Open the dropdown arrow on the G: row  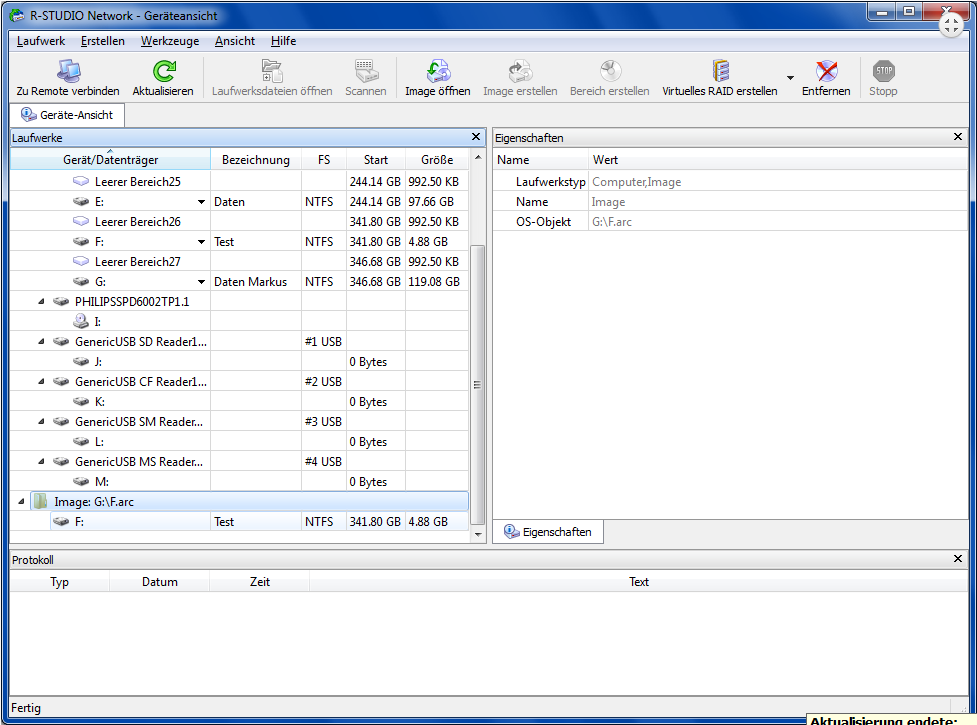pos(201,282)
